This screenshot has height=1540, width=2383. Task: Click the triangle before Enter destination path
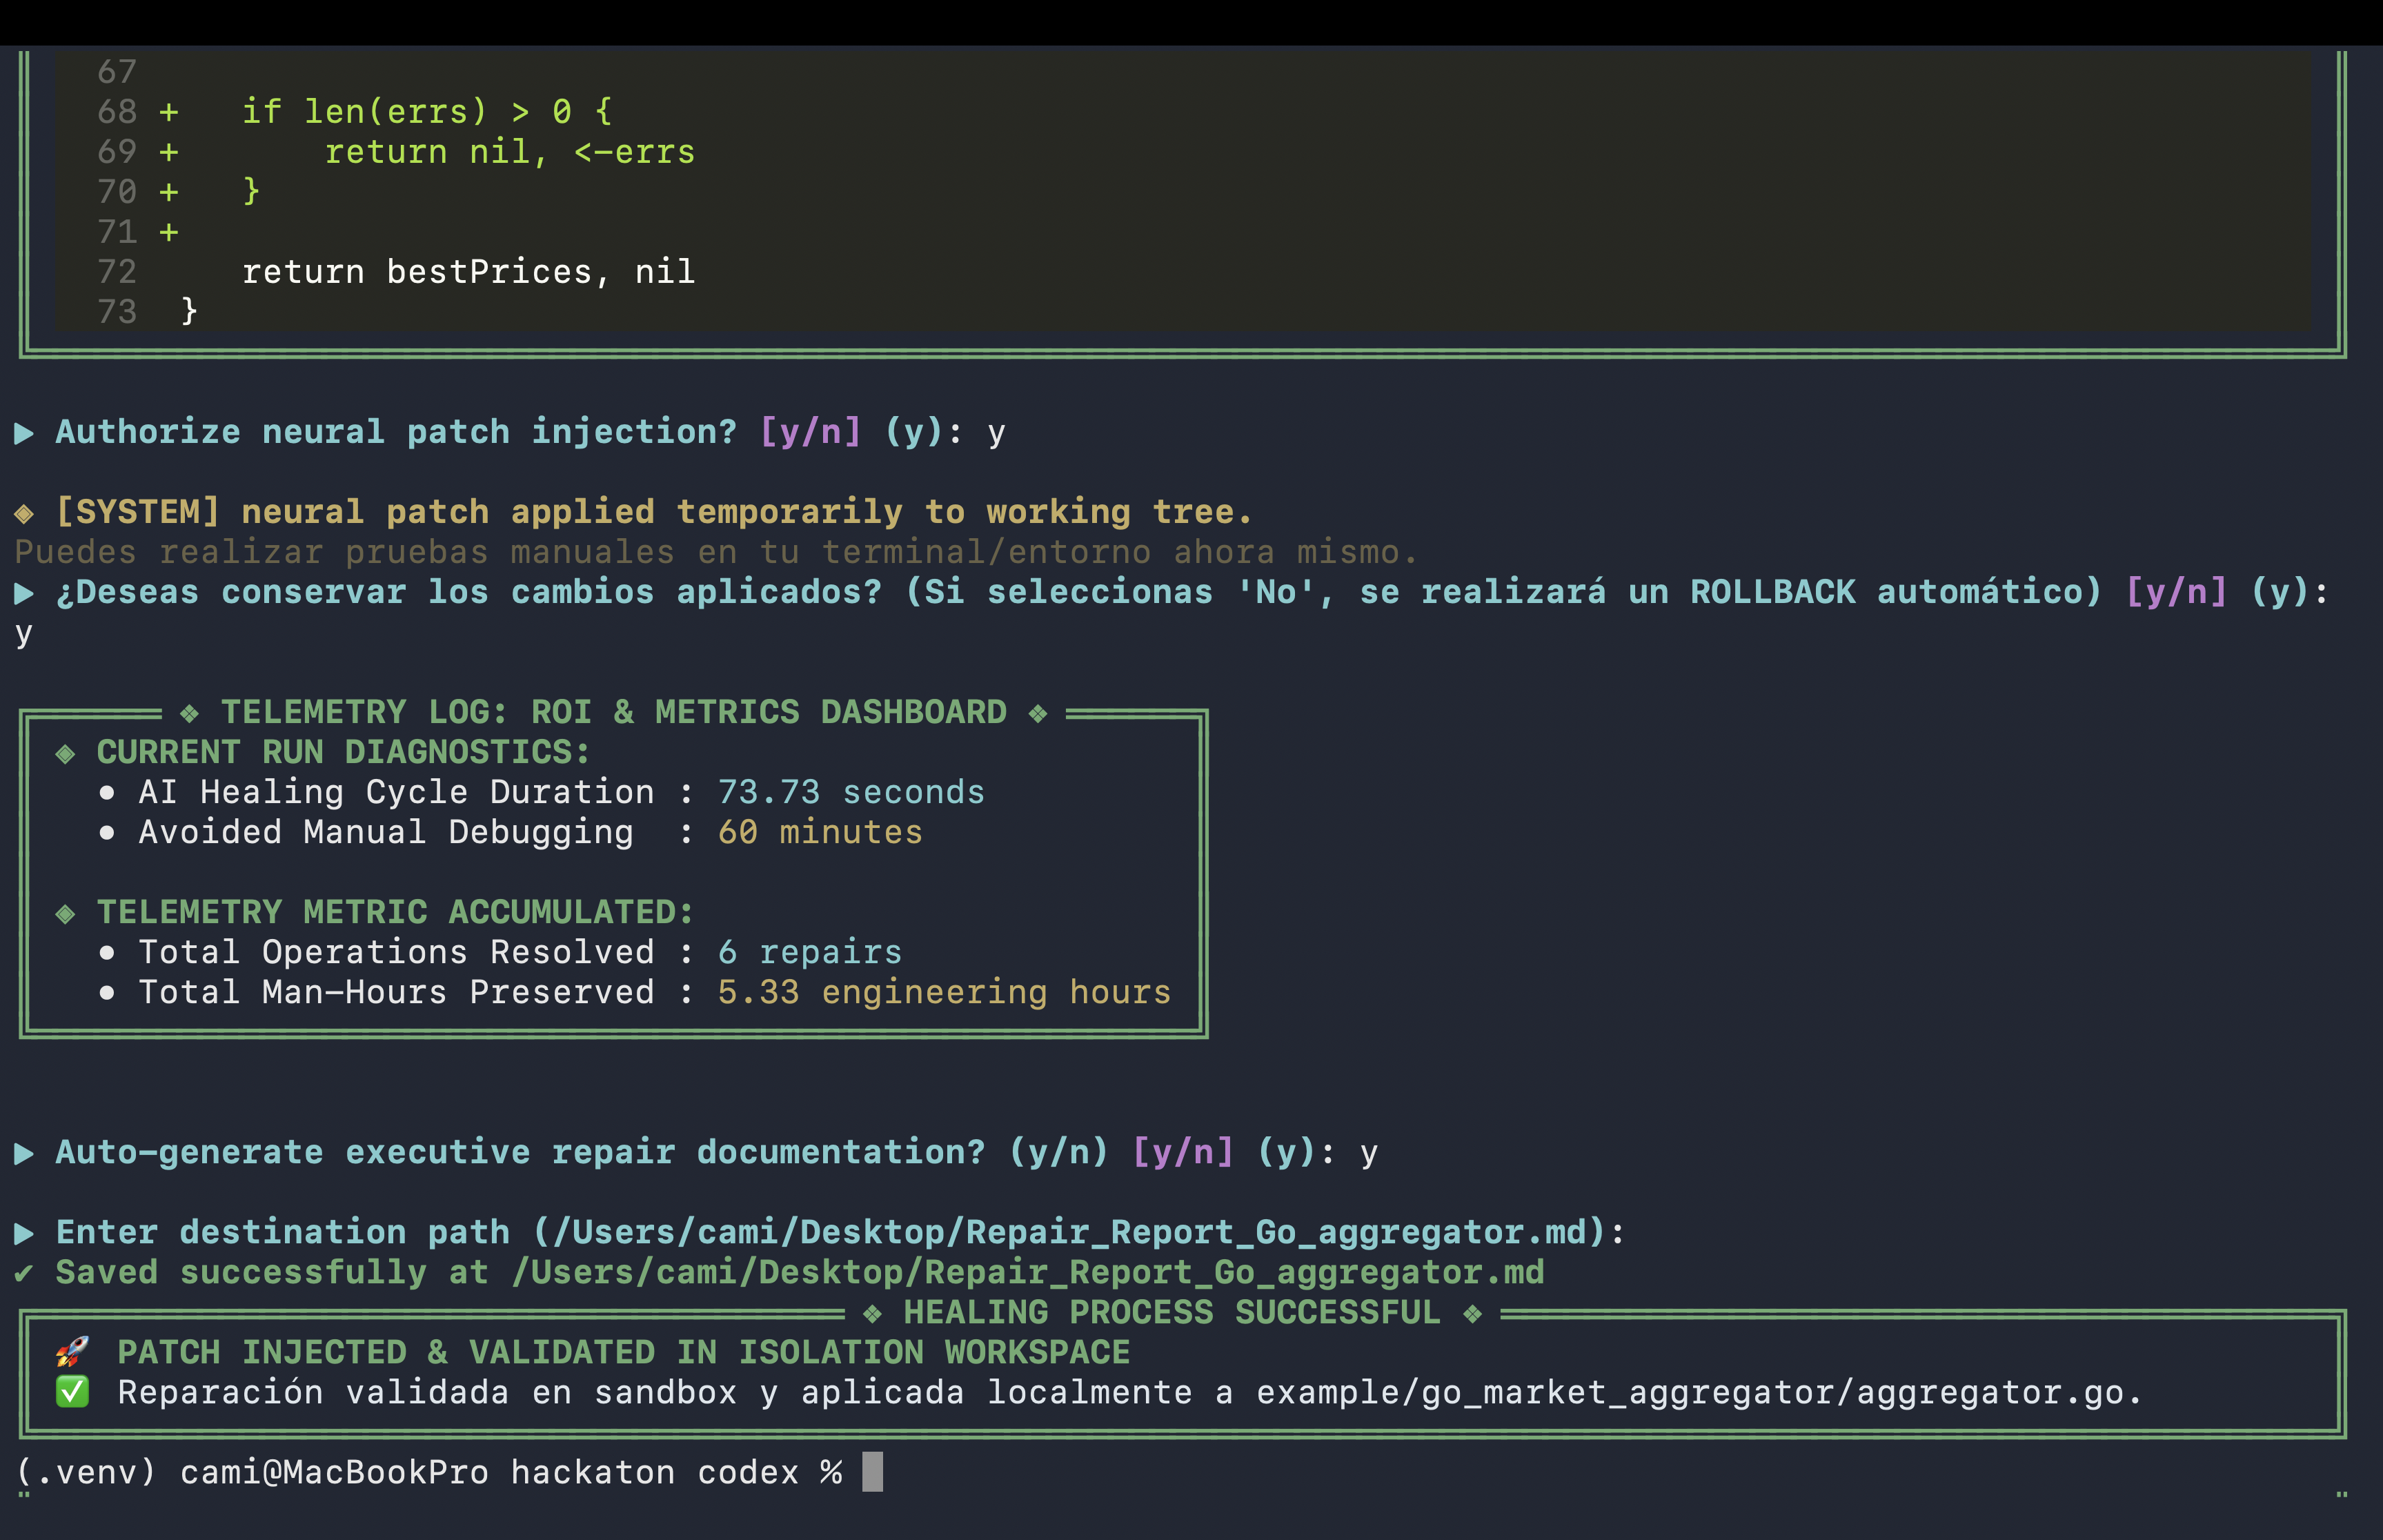tap(24, 1234)
